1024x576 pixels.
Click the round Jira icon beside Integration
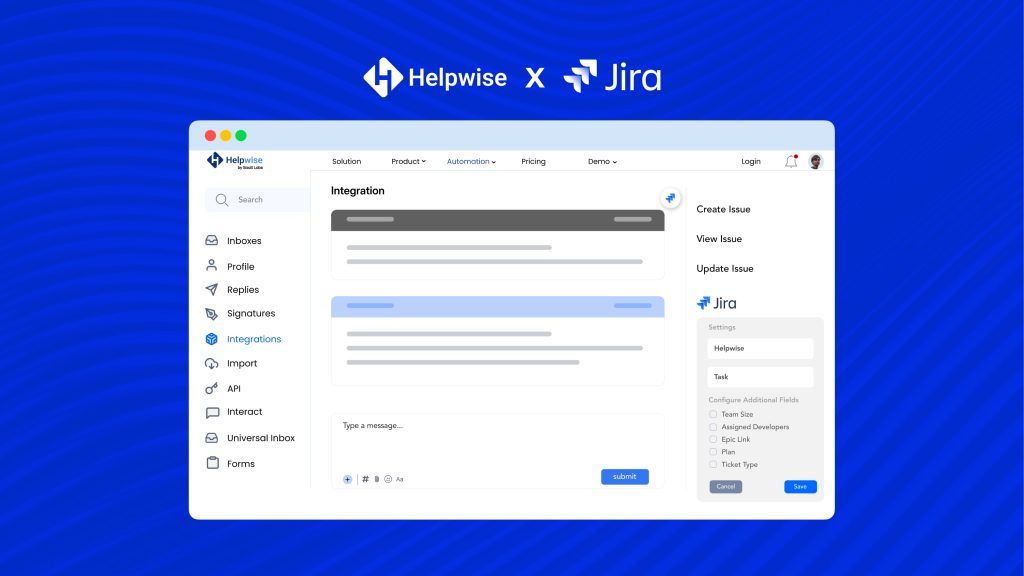click(670, 198)
